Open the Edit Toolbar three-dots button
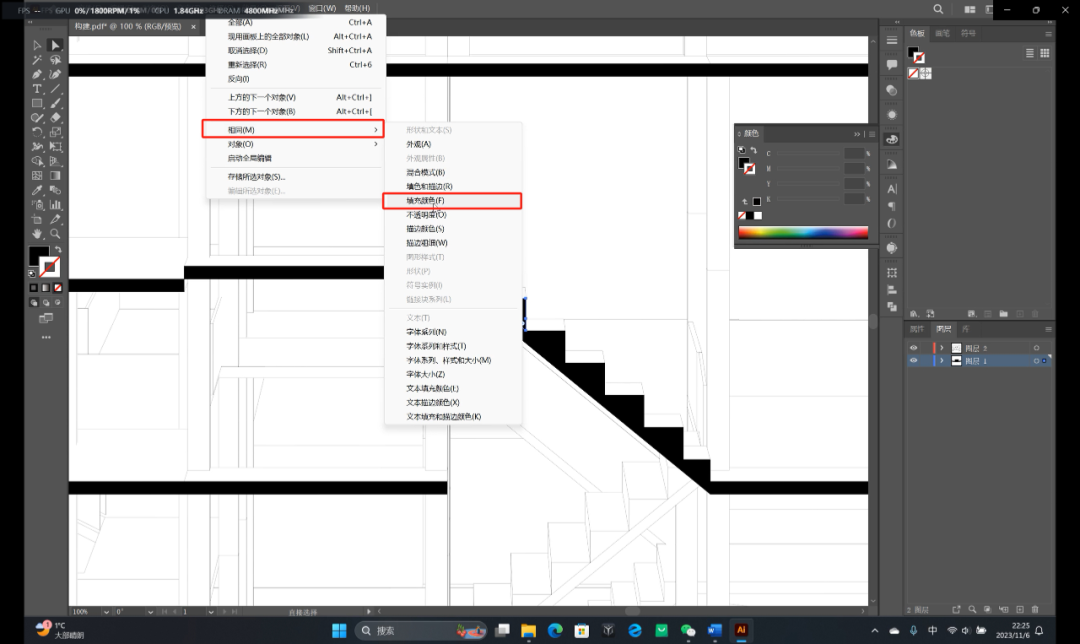The image size is (1080, 644). click(x=46, y=337)
